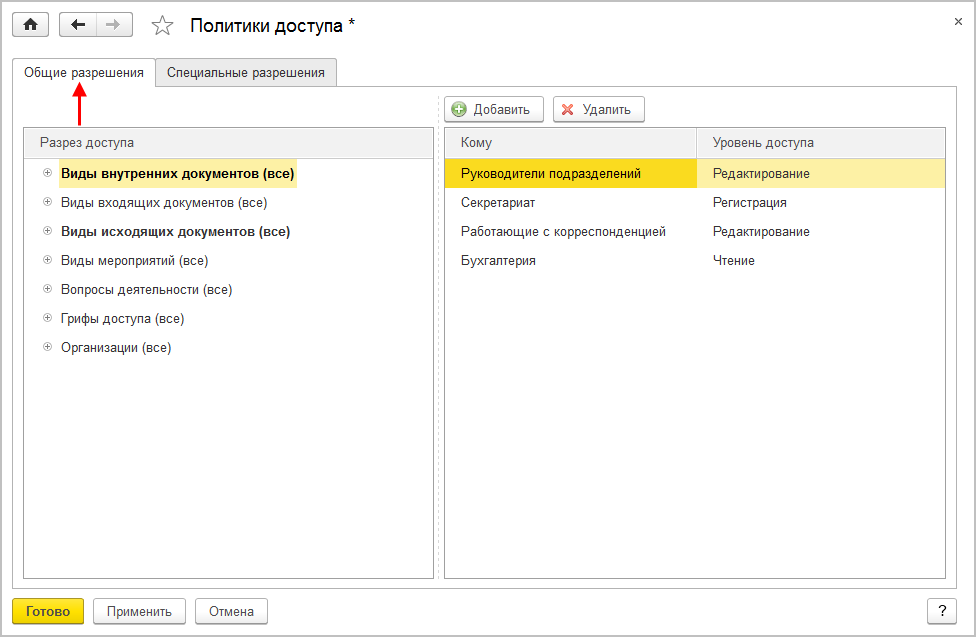Switch to Специальные разрешения tab
976x637 pixels.
pyautogui.click(x=246, y=72)
